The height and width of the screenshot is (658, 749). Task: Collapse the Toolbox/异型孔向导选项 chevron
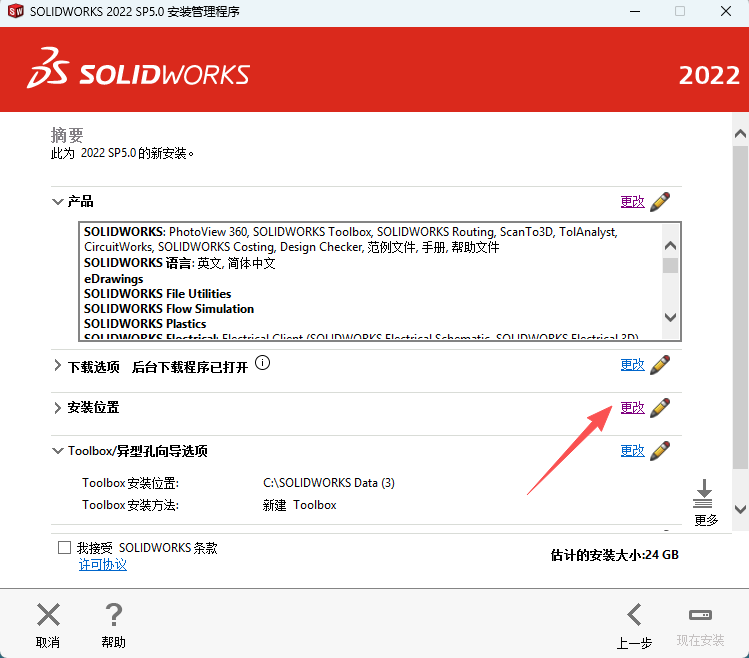(57, 451)
